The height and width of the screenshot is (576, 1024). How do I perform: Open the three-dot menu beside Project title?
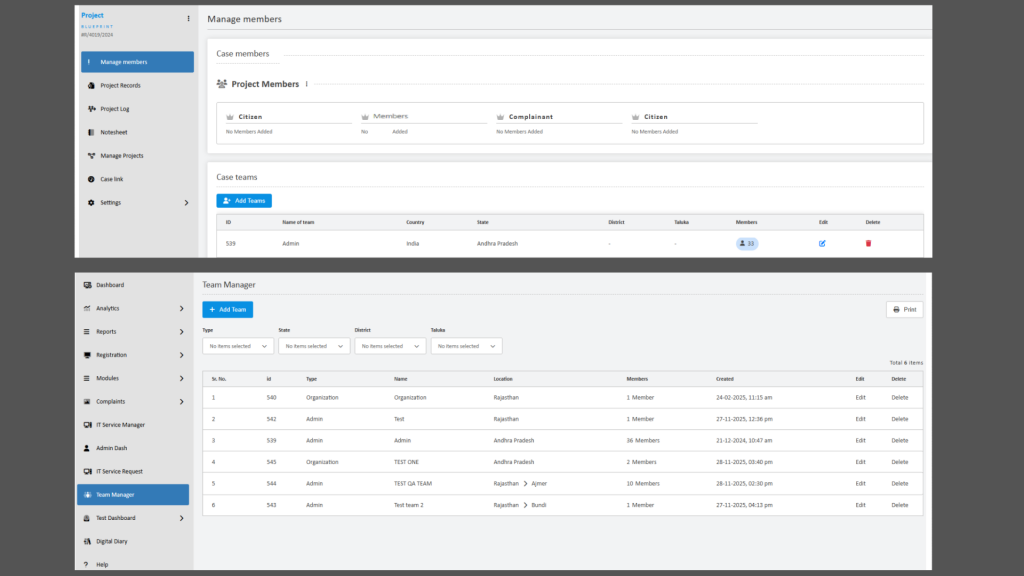coord(188,18)
